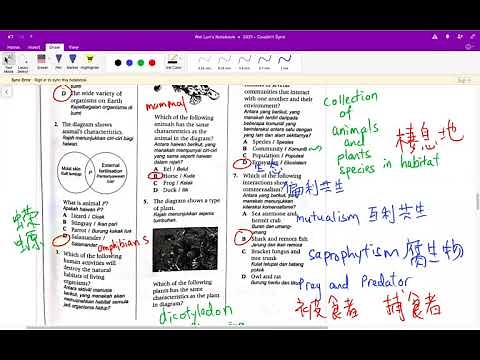Open the Home ribbon tab
The image size is (480, 360).
click(x=13, y=47)
